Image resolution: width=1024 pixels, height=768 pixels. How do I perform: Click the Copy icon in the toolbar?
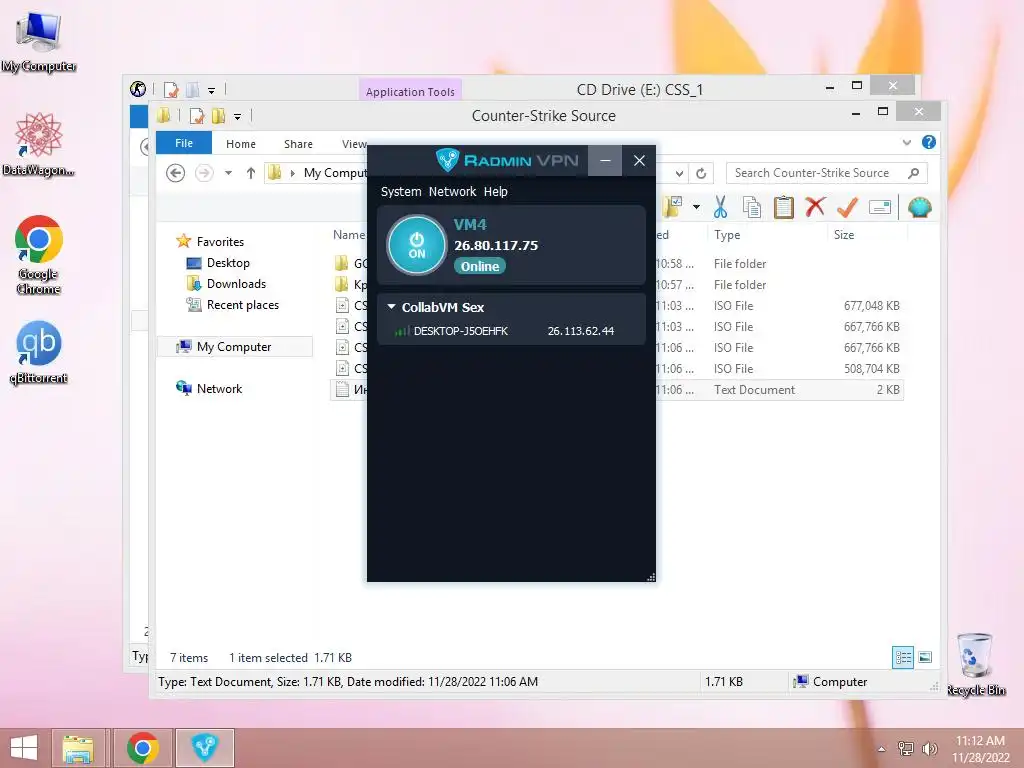point(752,207)
